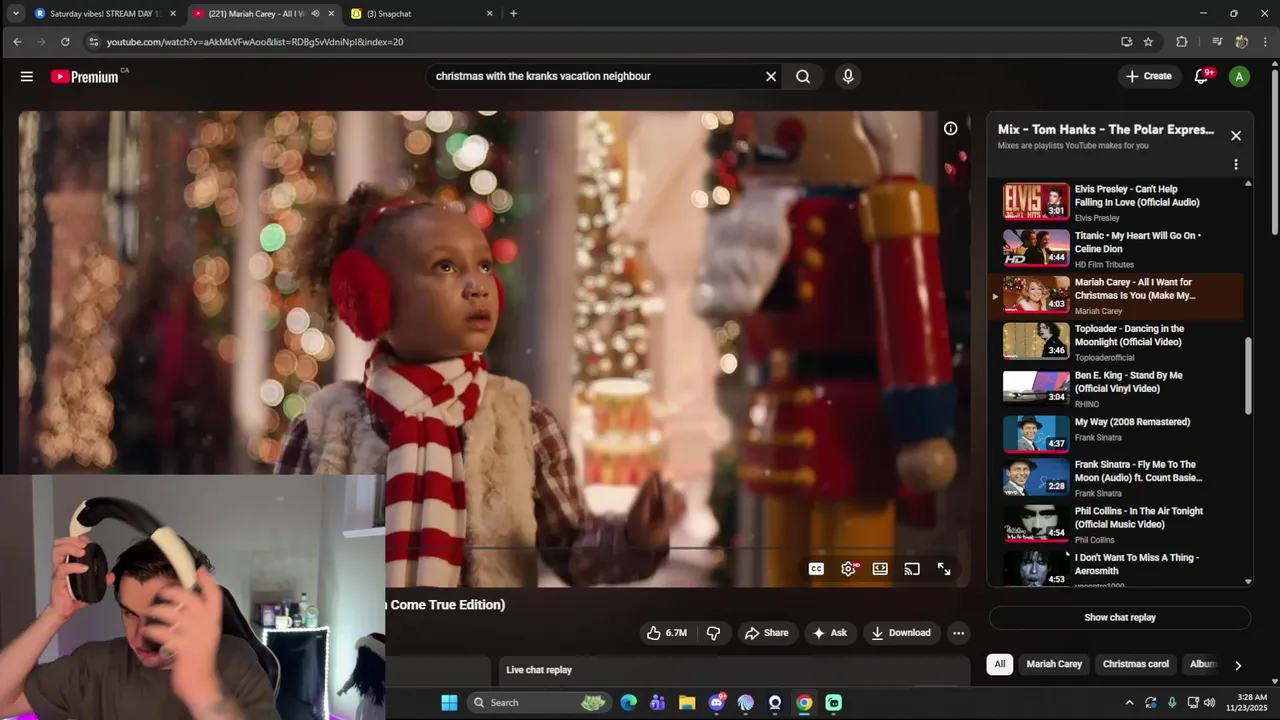Expand filter chips with right chevron
The height and width of the screenshot is (720, 1280).
[1238, 665]
